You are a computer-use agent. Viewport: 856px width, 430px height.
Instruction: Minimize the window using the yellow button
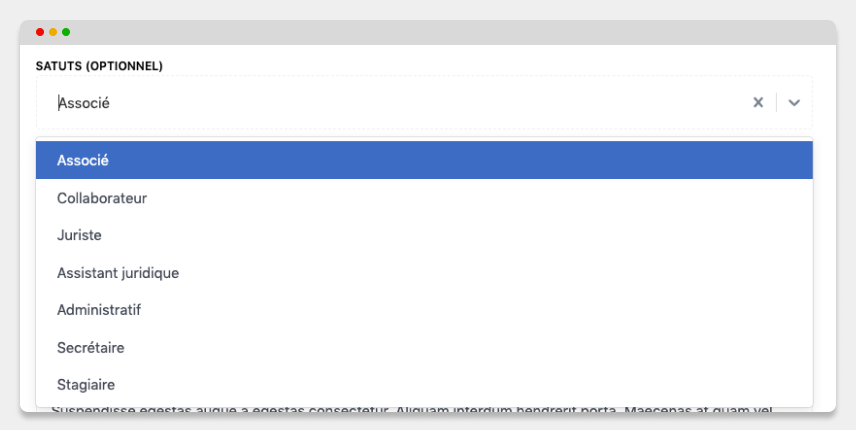pyautogui.click(x=53, y=32)
